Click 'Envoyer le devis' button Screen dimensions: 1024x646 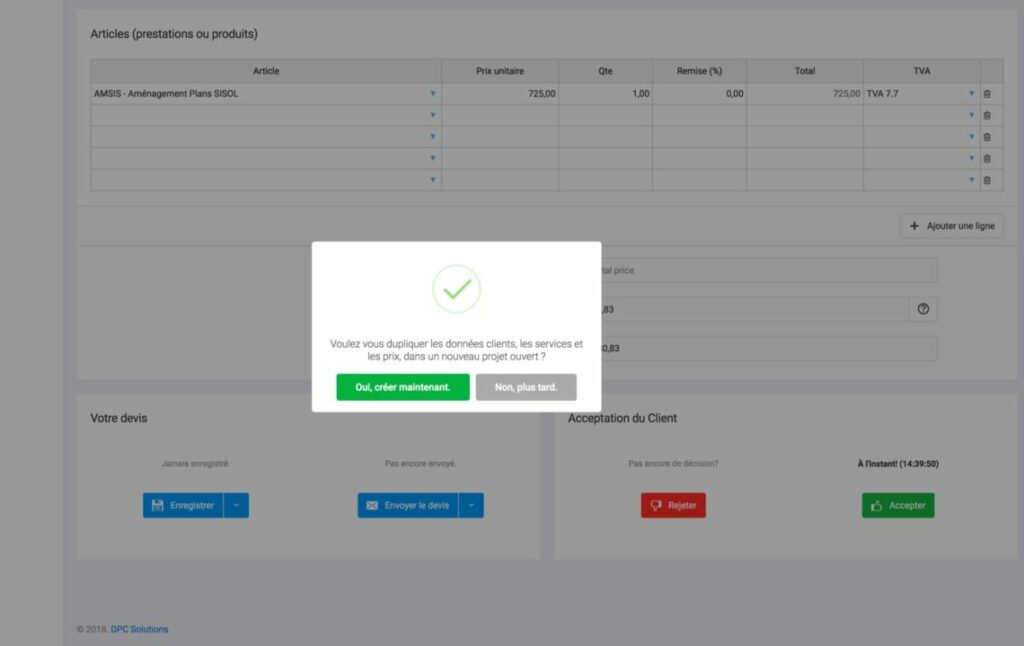coord(408,506)
